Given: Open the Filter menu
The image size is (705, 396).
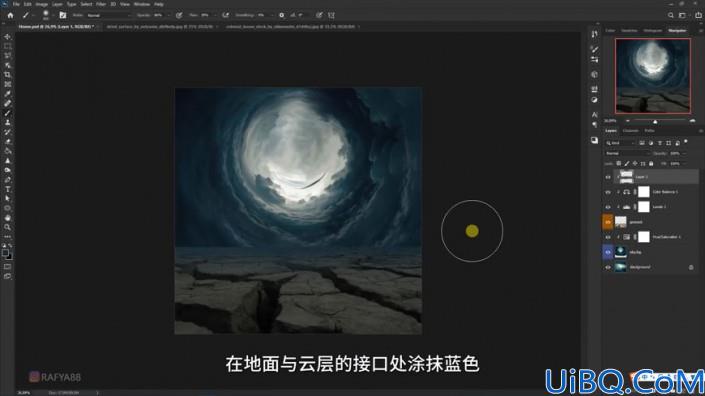Looking at the screenshot, I should click(101, 4).
